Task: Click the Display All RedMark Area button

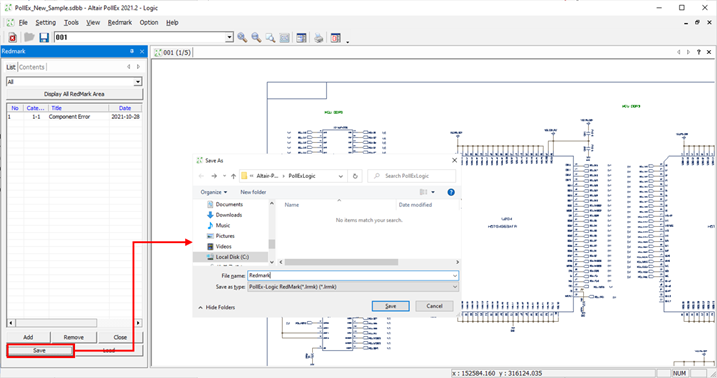Action: pos(74,94)
